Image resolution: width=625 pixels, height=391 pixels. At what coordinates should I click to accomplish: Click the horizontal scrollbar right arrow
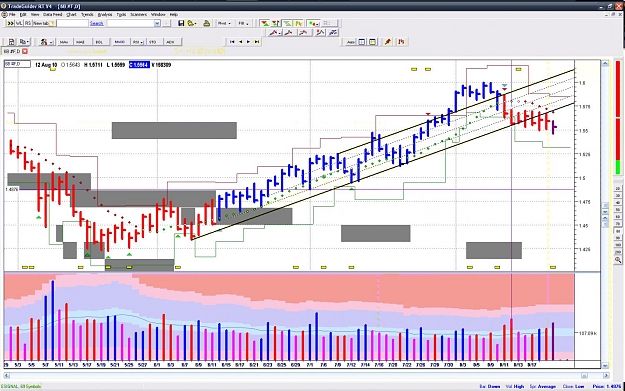606,375
